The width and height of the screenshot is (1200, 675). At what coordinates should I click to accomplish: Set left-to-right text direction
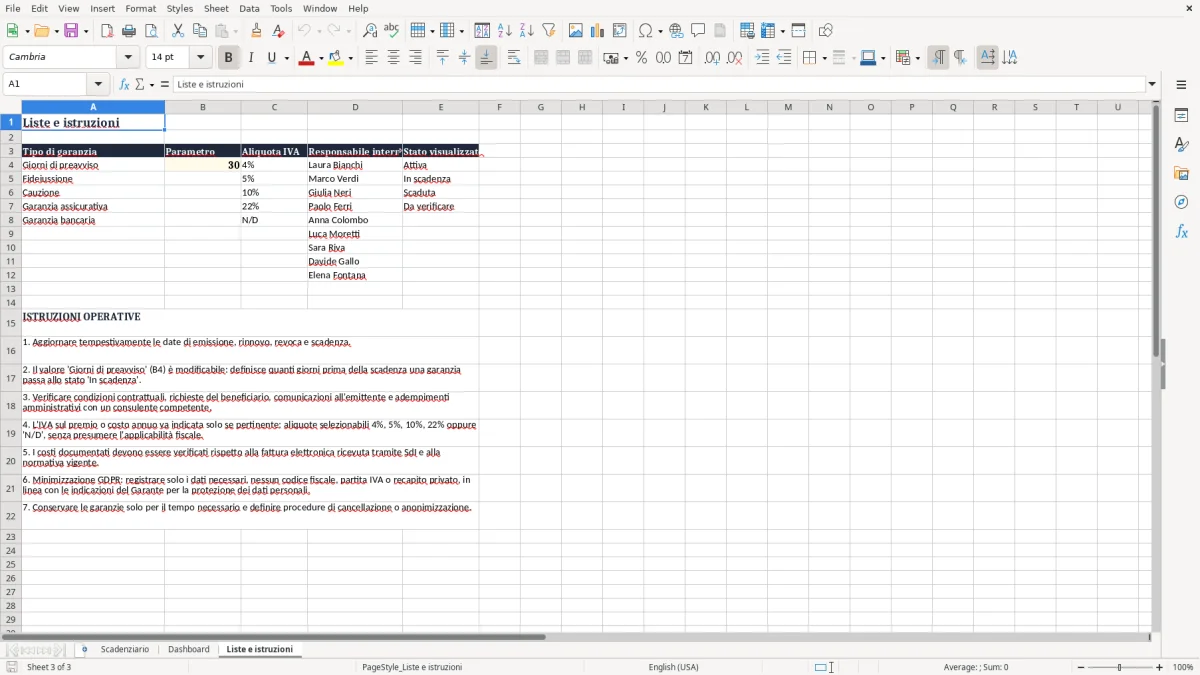(938, 58)
